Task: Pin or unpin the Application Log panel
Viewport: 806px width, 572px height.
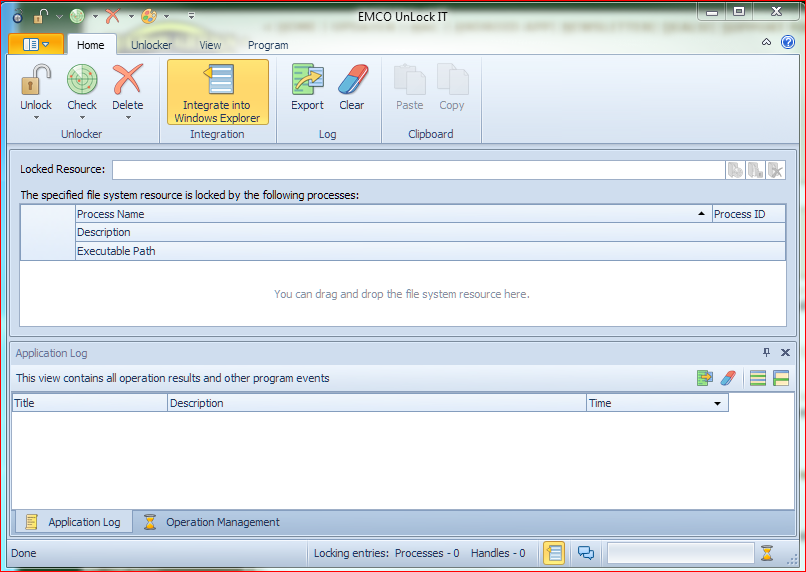Action: 767,353
